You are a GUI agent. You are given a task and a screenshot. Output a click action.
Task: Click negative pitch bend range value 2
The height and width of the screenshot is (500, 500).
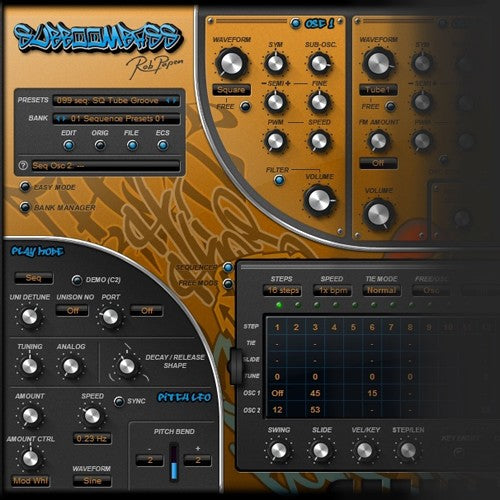(x=150, y=460)
